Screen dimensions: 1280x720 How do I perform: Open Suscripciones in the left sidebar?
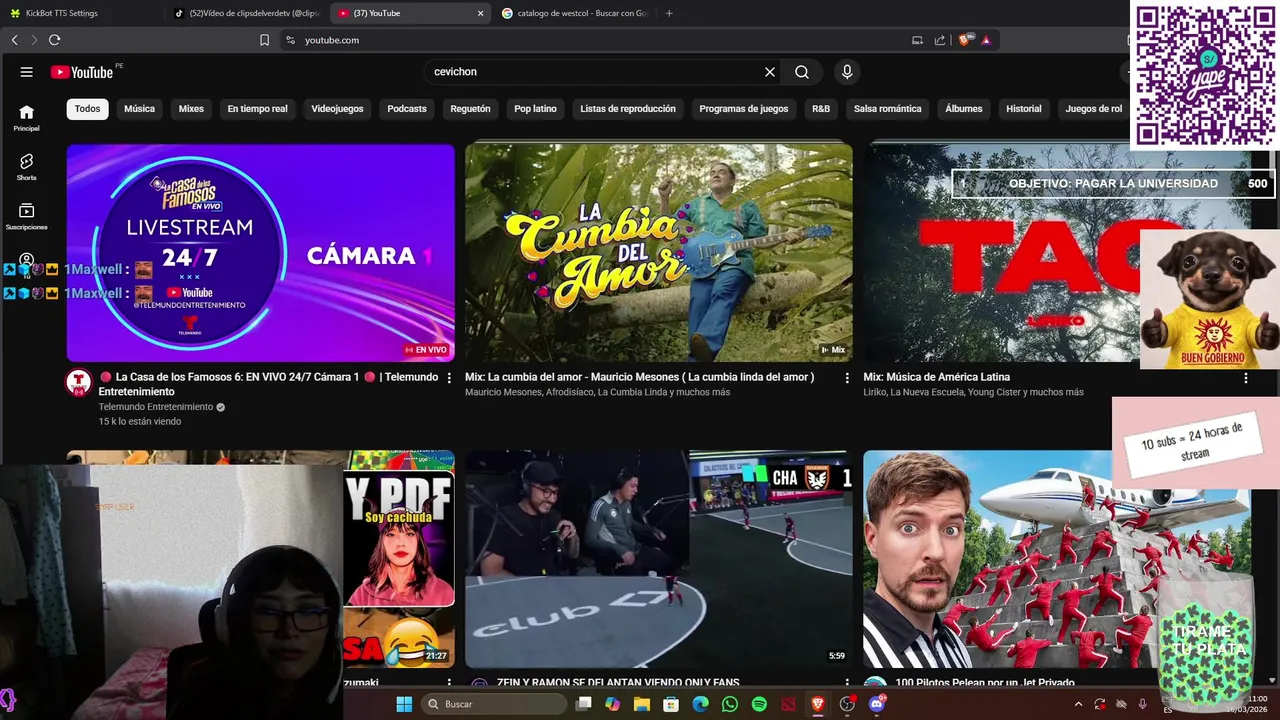tap(27, 216)
